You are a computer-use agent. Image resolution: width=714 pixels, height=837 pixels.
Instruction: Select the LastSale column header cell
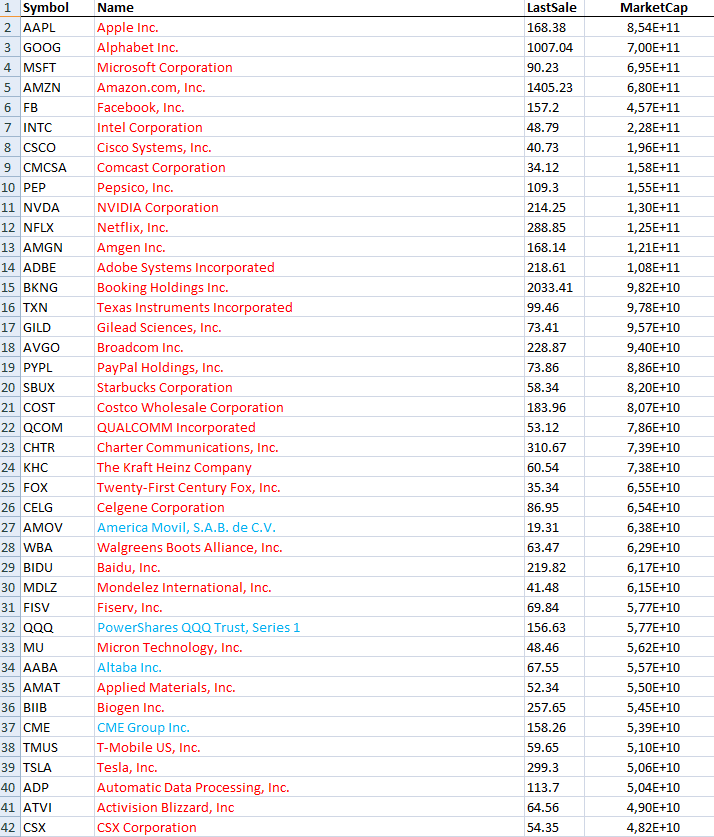[x=554, y=8]
